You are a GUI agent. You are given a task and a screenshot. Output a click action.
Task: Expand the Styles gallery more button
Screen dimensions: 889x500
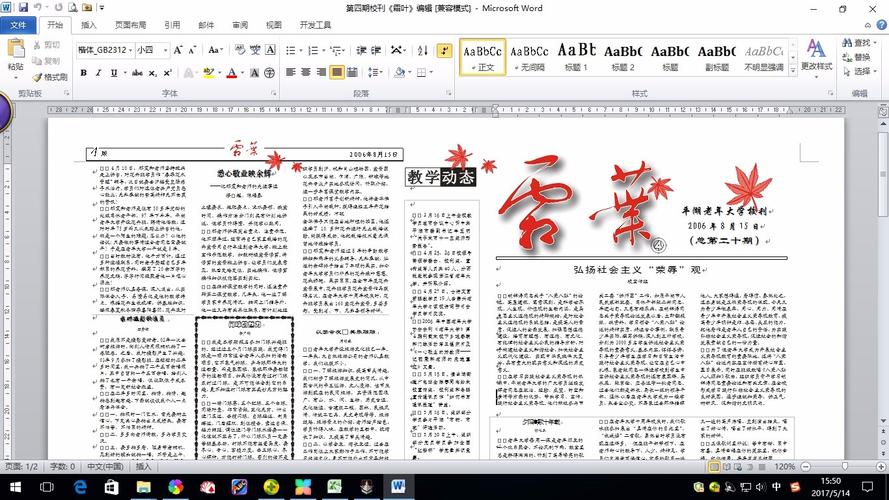[793, 70]
